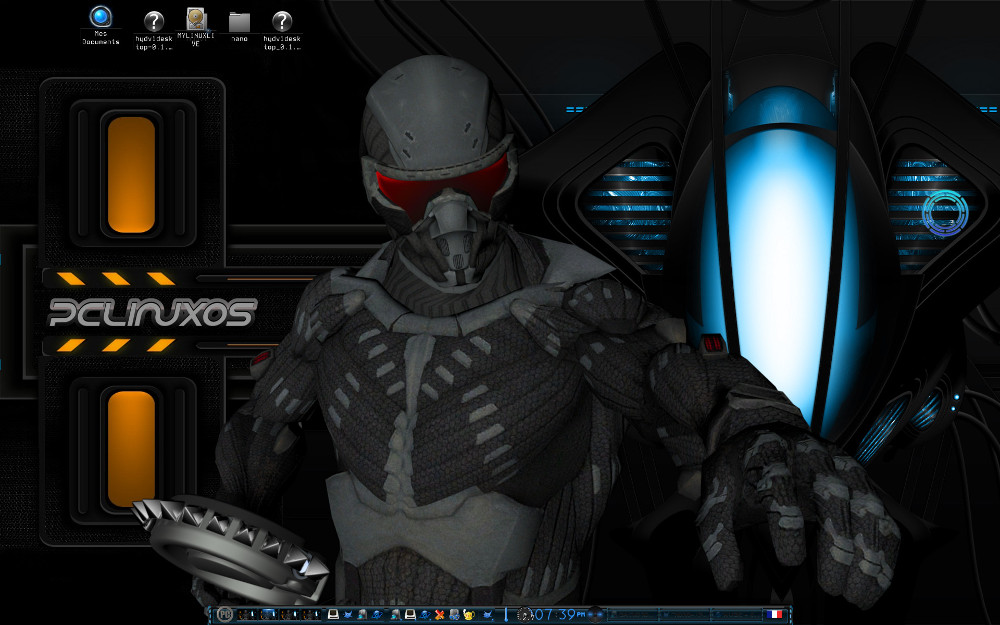Open the hydvldesktop_0.1 unknown file icon
1000x625 pixels.
point(282,31)
